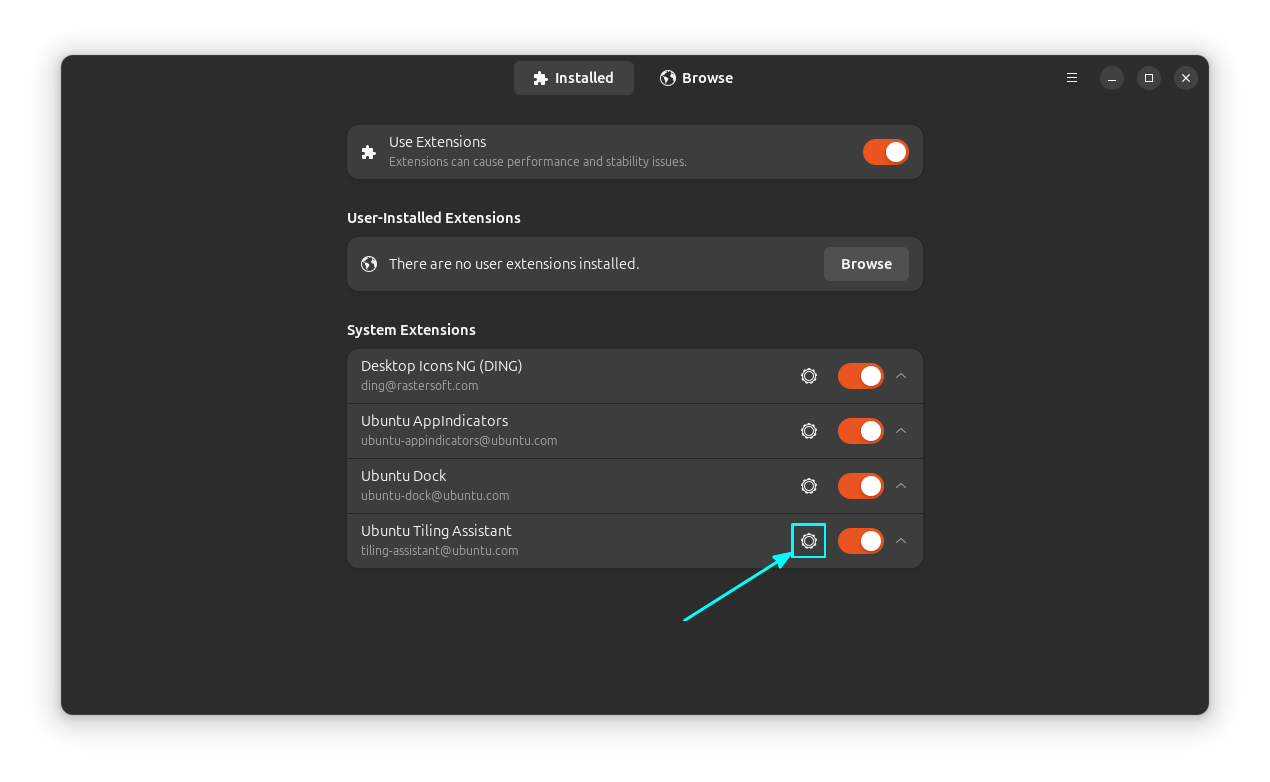Expand Ubuntu AppIndicators details chevron
Image resolution: width=1270 pixels, height=782 pixels.
click(x=901, y=431)
